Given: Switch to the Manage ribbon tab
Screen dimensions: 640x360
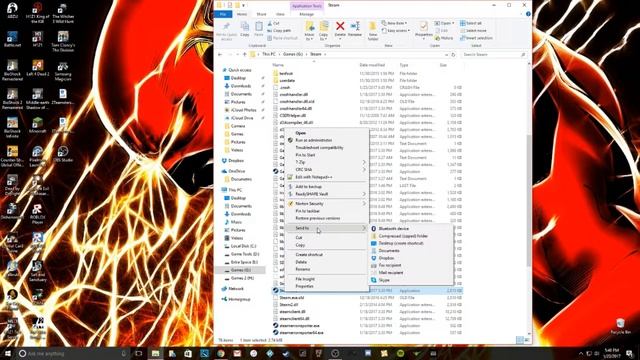Looking at the screenshot, I should [307, 14].
